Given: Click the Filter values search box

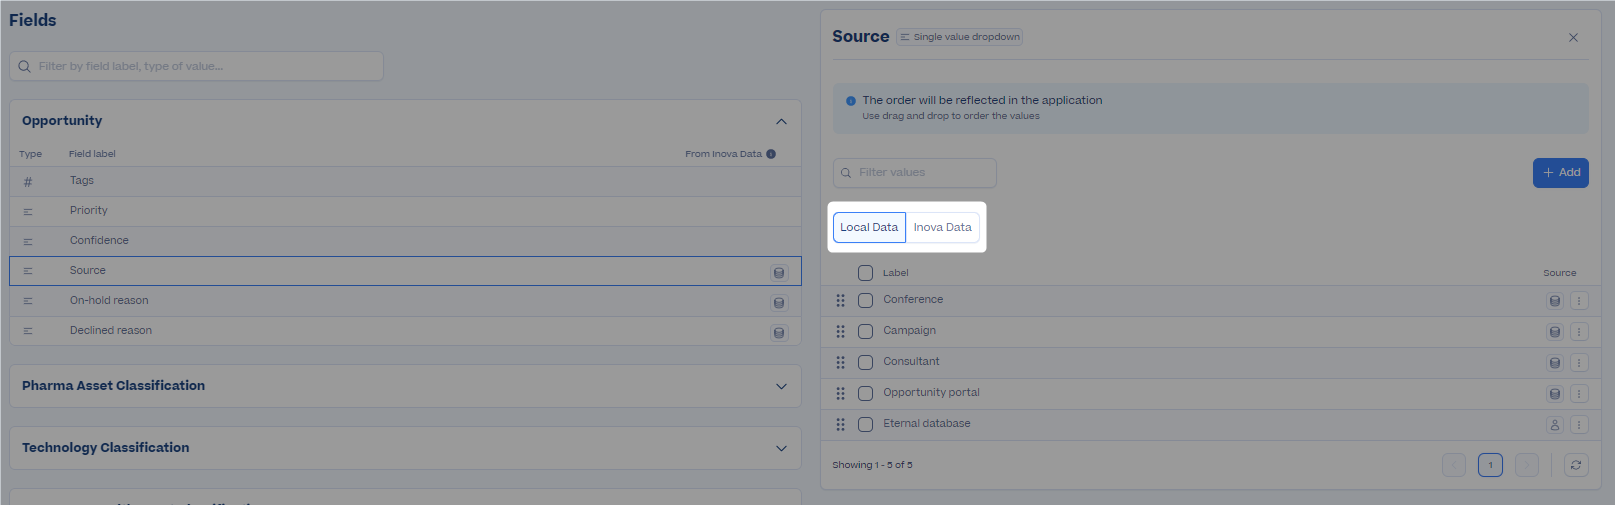Looking at the screenshot, I should 915,173.
